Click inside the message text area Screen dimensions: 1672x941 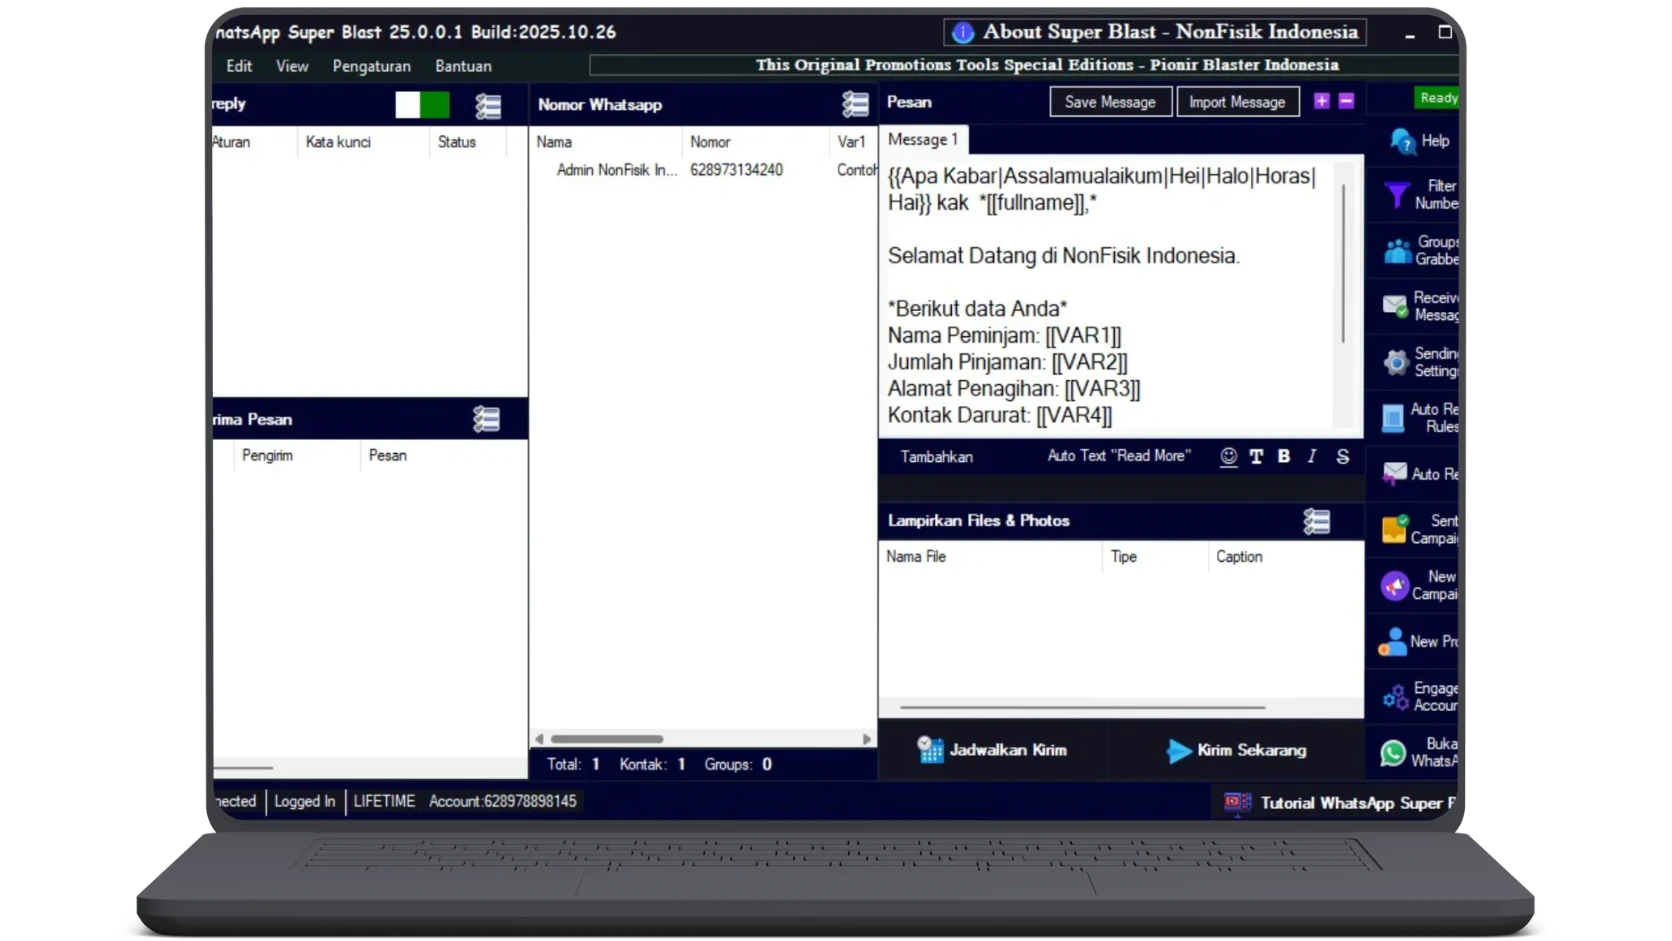1108,295
